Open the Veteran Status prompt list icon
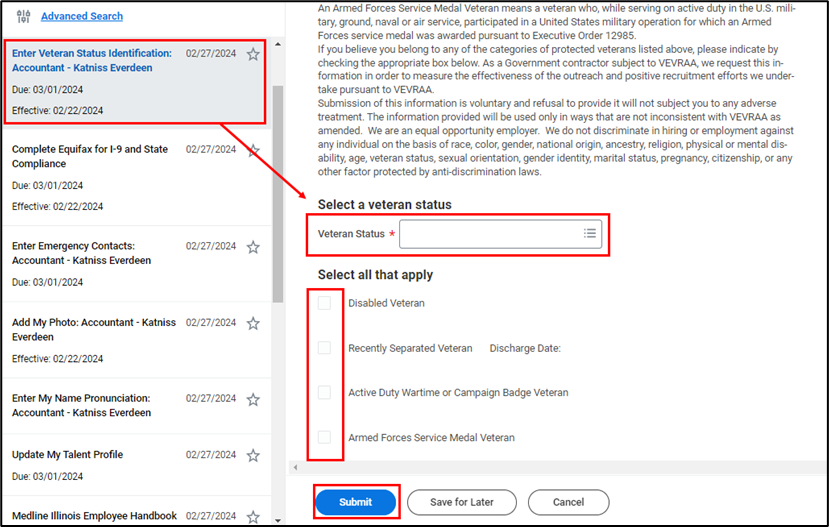The height and width of the screenshot is (527, 829). [590, 234]
